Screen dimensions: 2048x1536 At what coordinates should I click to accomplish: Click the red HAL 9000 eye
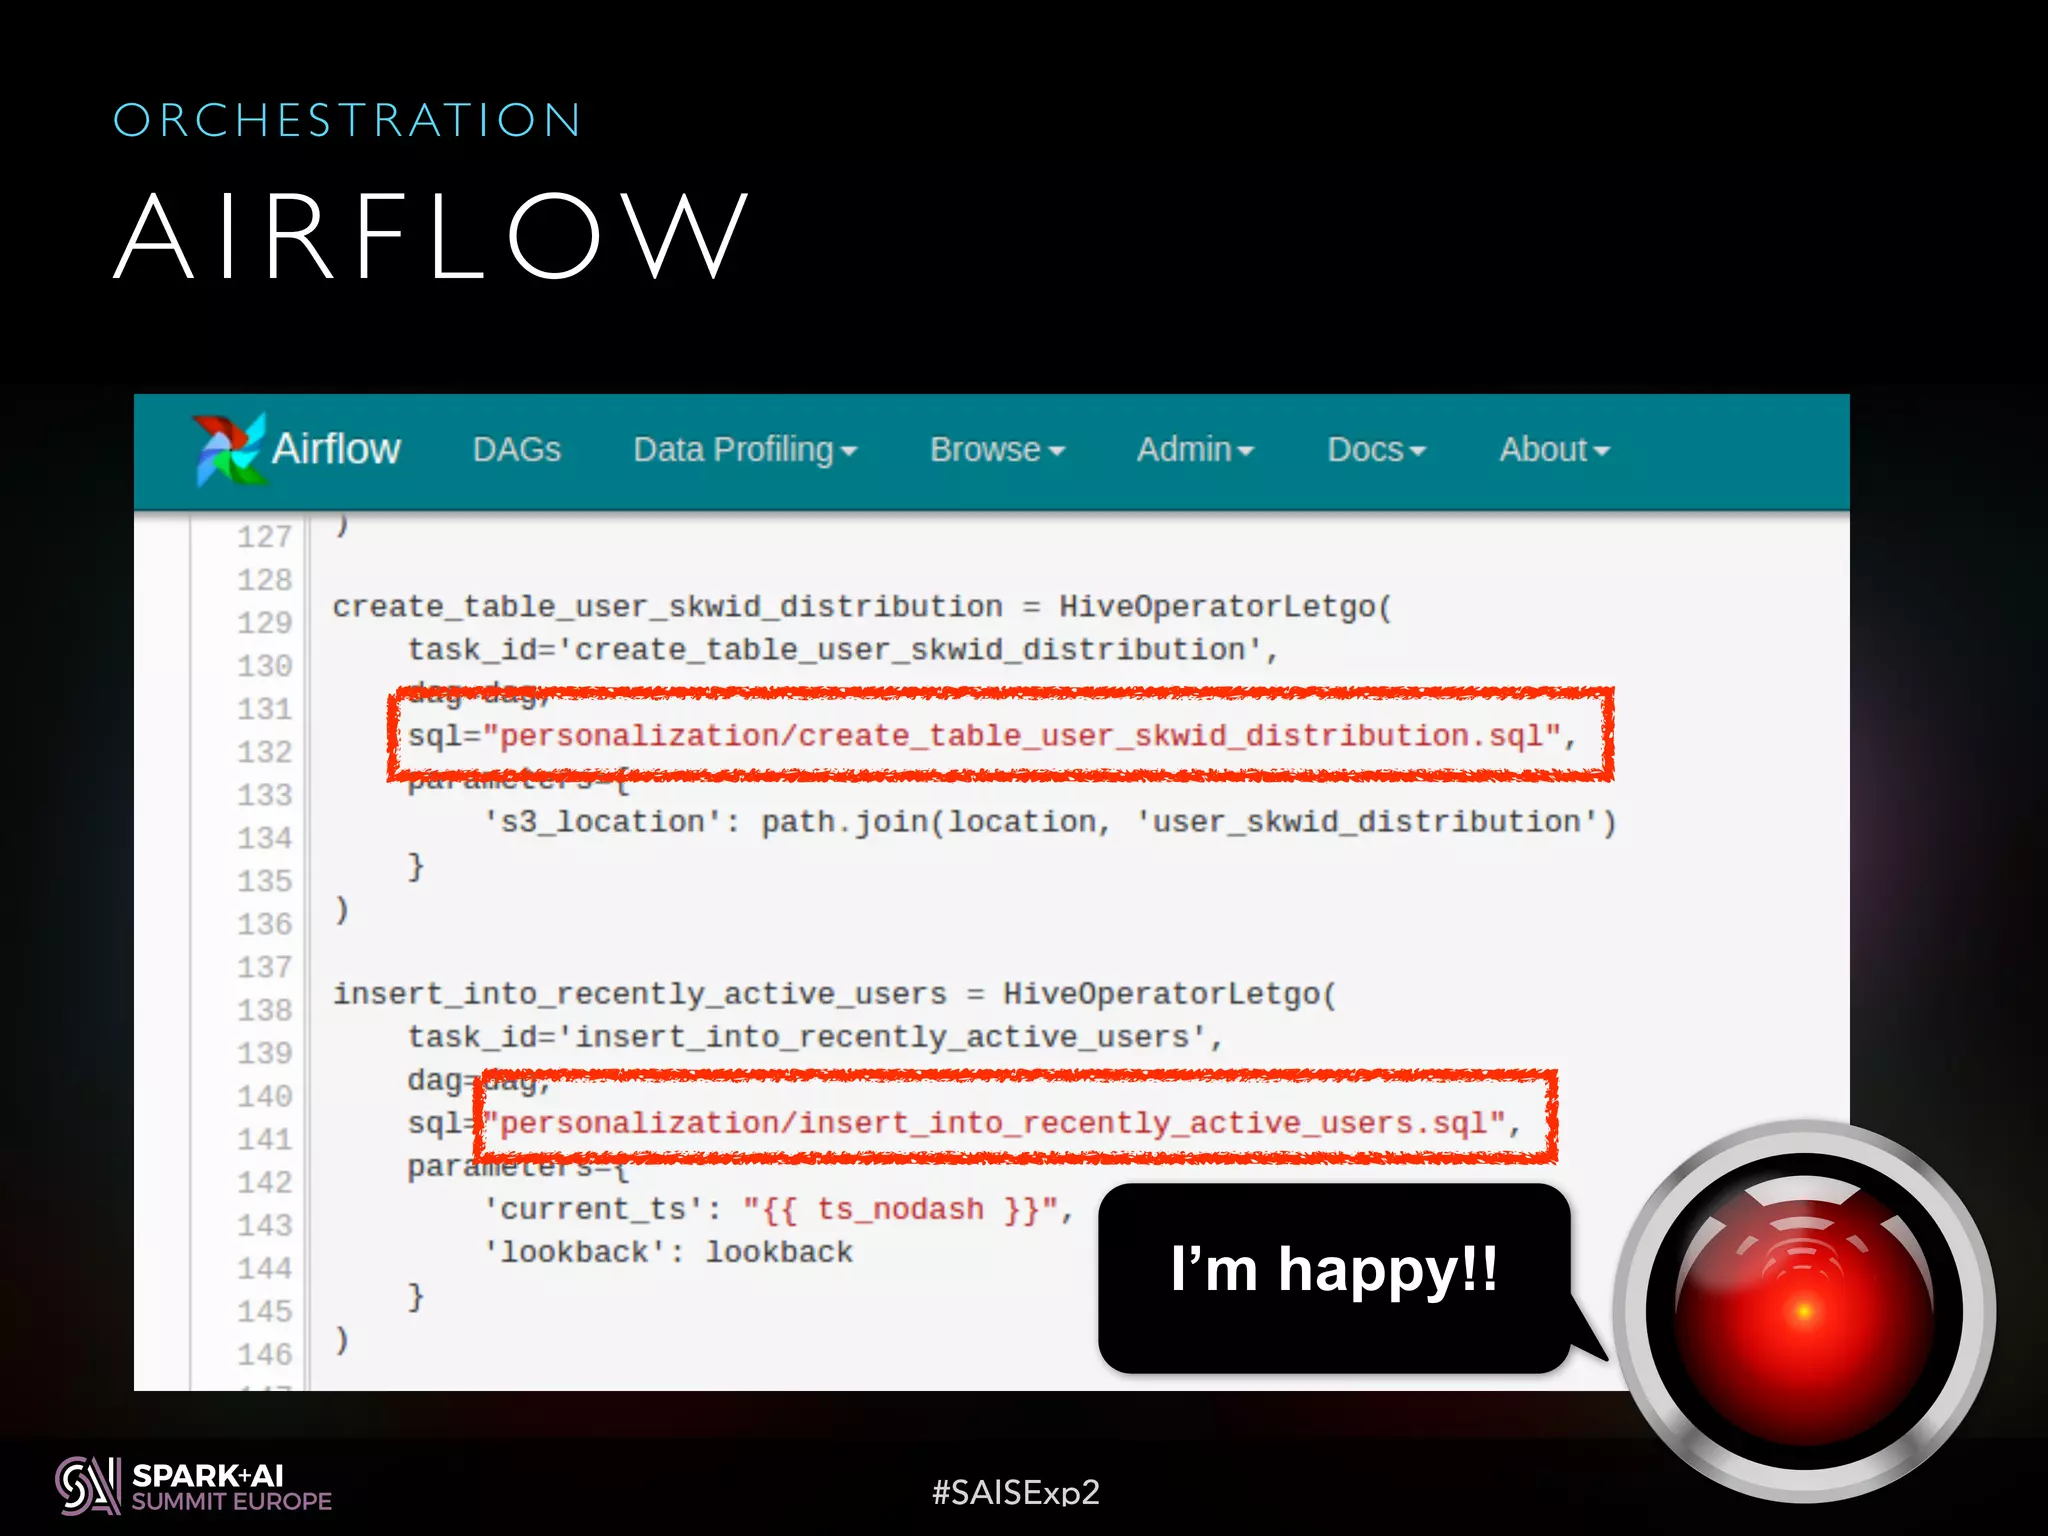coord(1803,1310)
